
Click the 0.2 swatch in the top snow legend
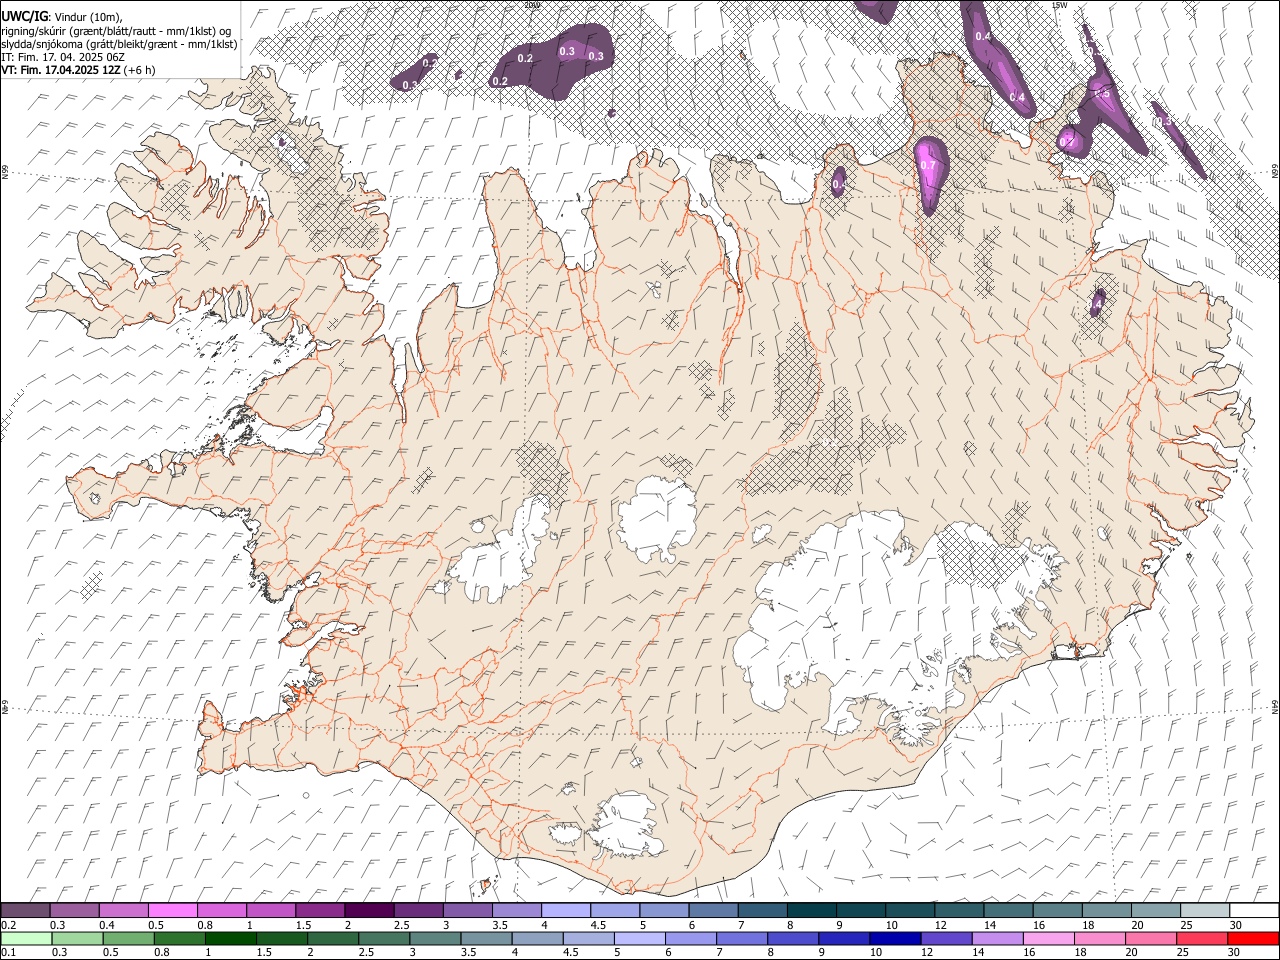coord(26,910)
